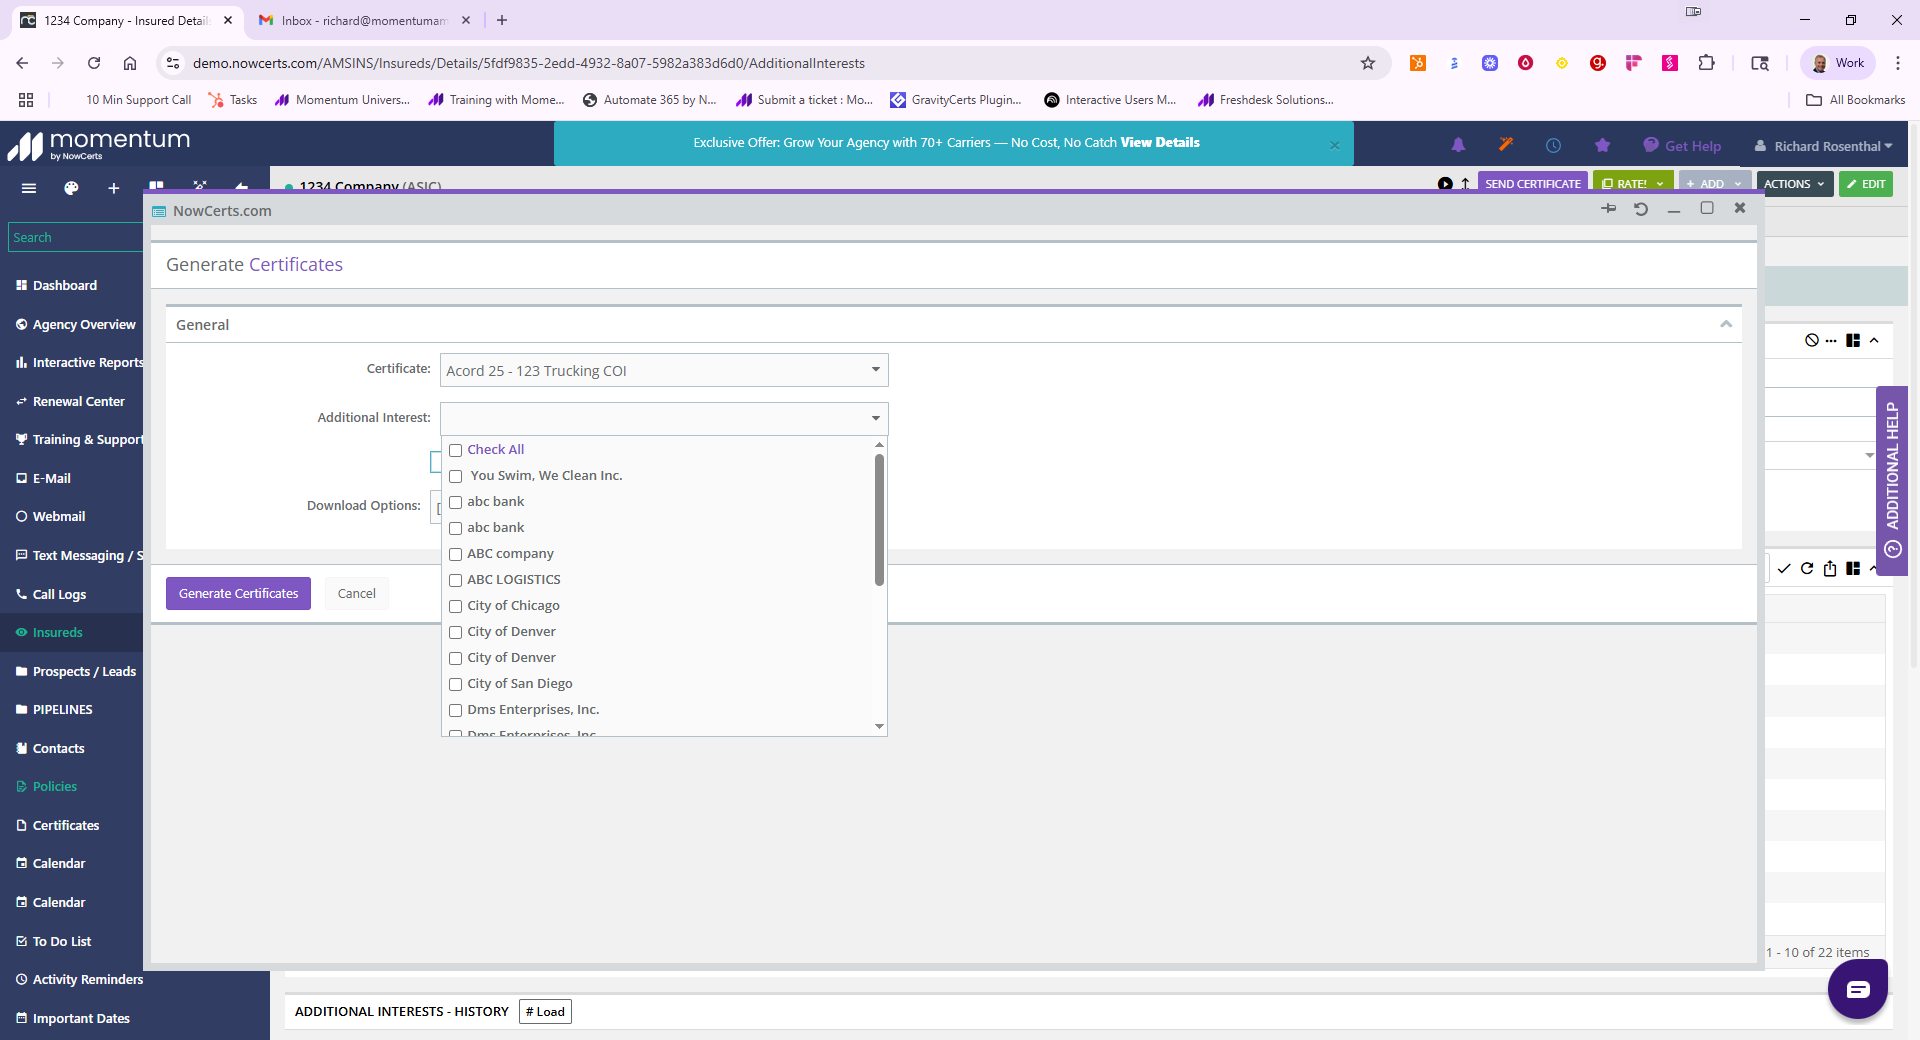
Task: Open the Chrome extensions puzzle icon
Action: click(x=1707, y=63)
